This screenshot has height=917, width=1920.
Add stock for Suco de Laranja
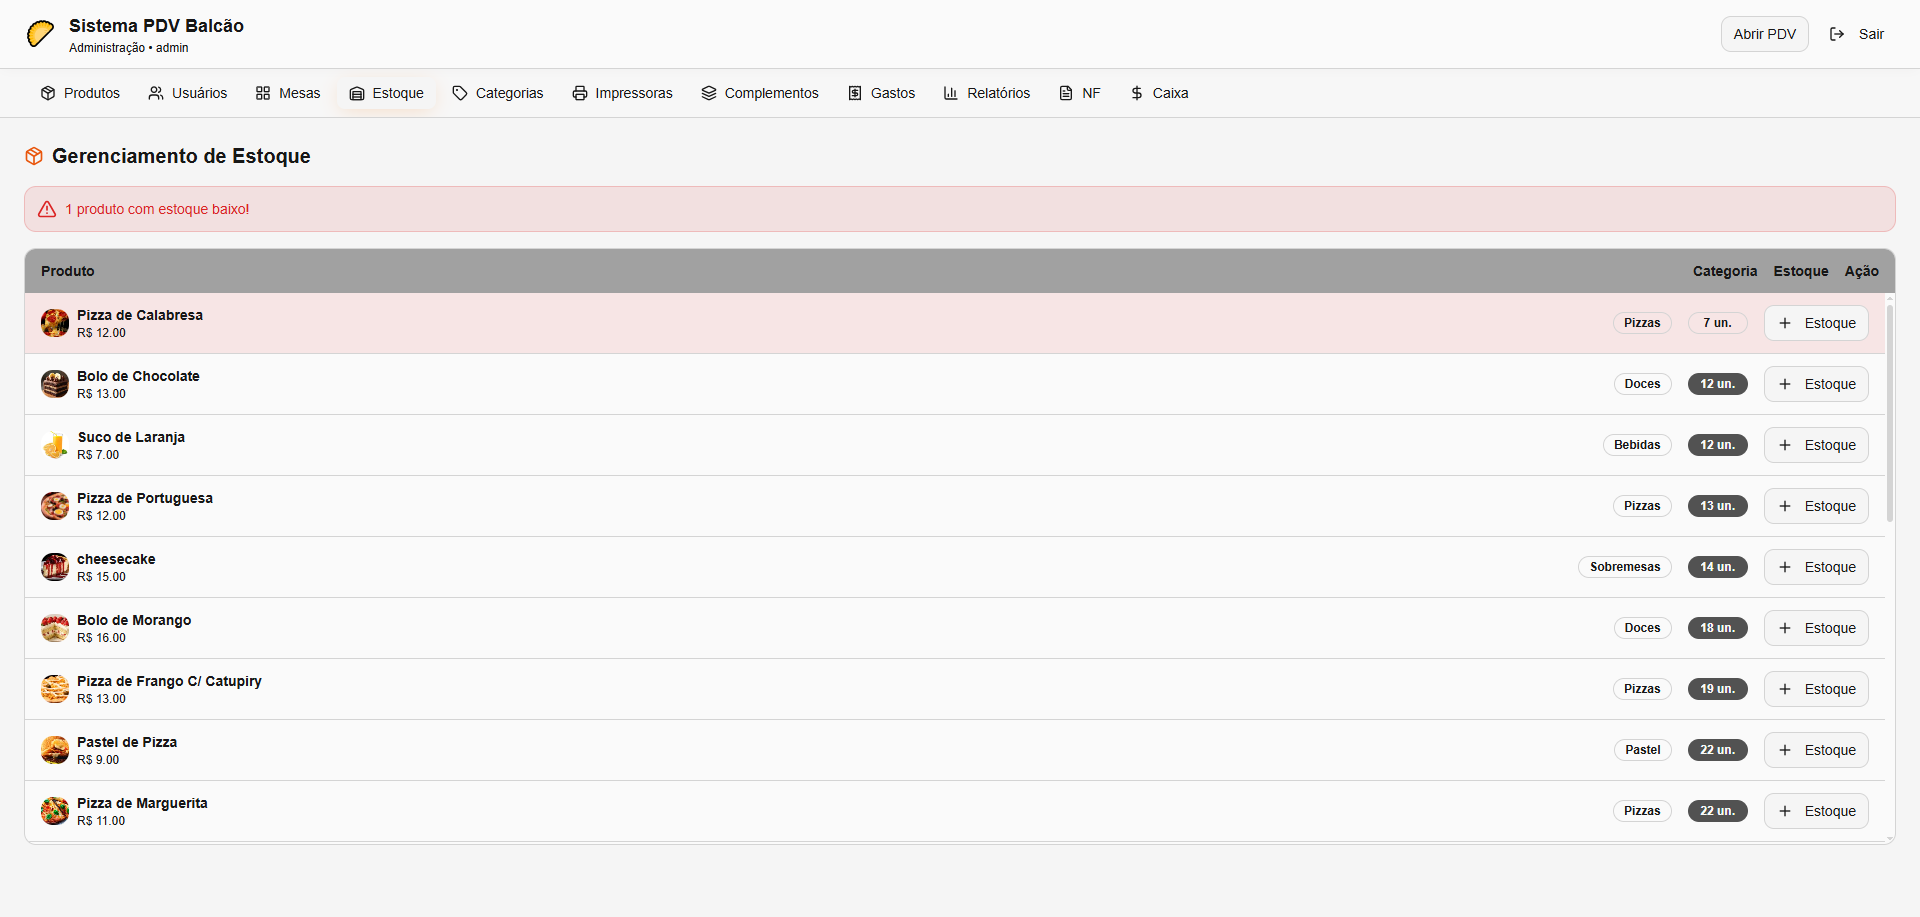[1816, 445]
